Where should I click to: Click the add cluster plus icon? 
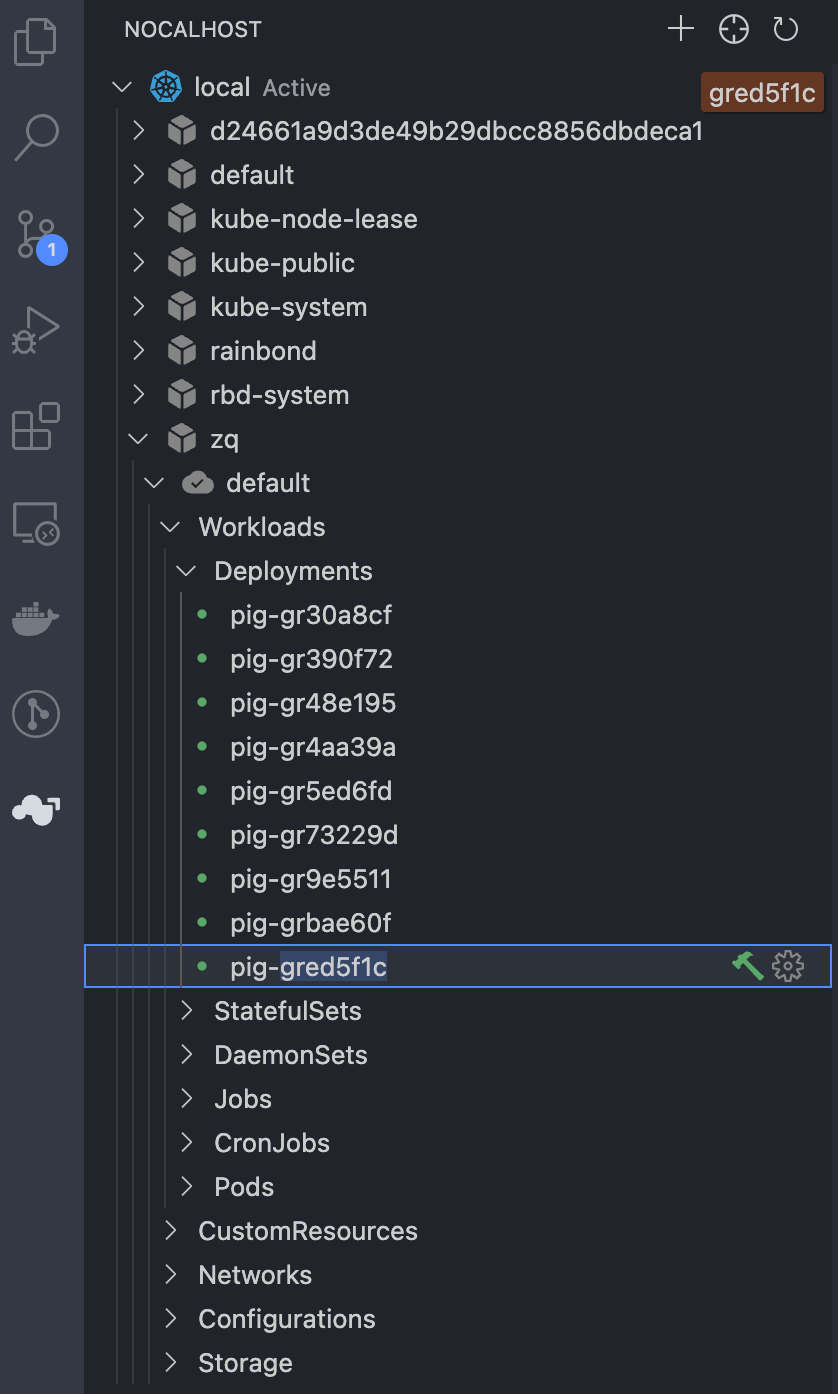(681, 29)
